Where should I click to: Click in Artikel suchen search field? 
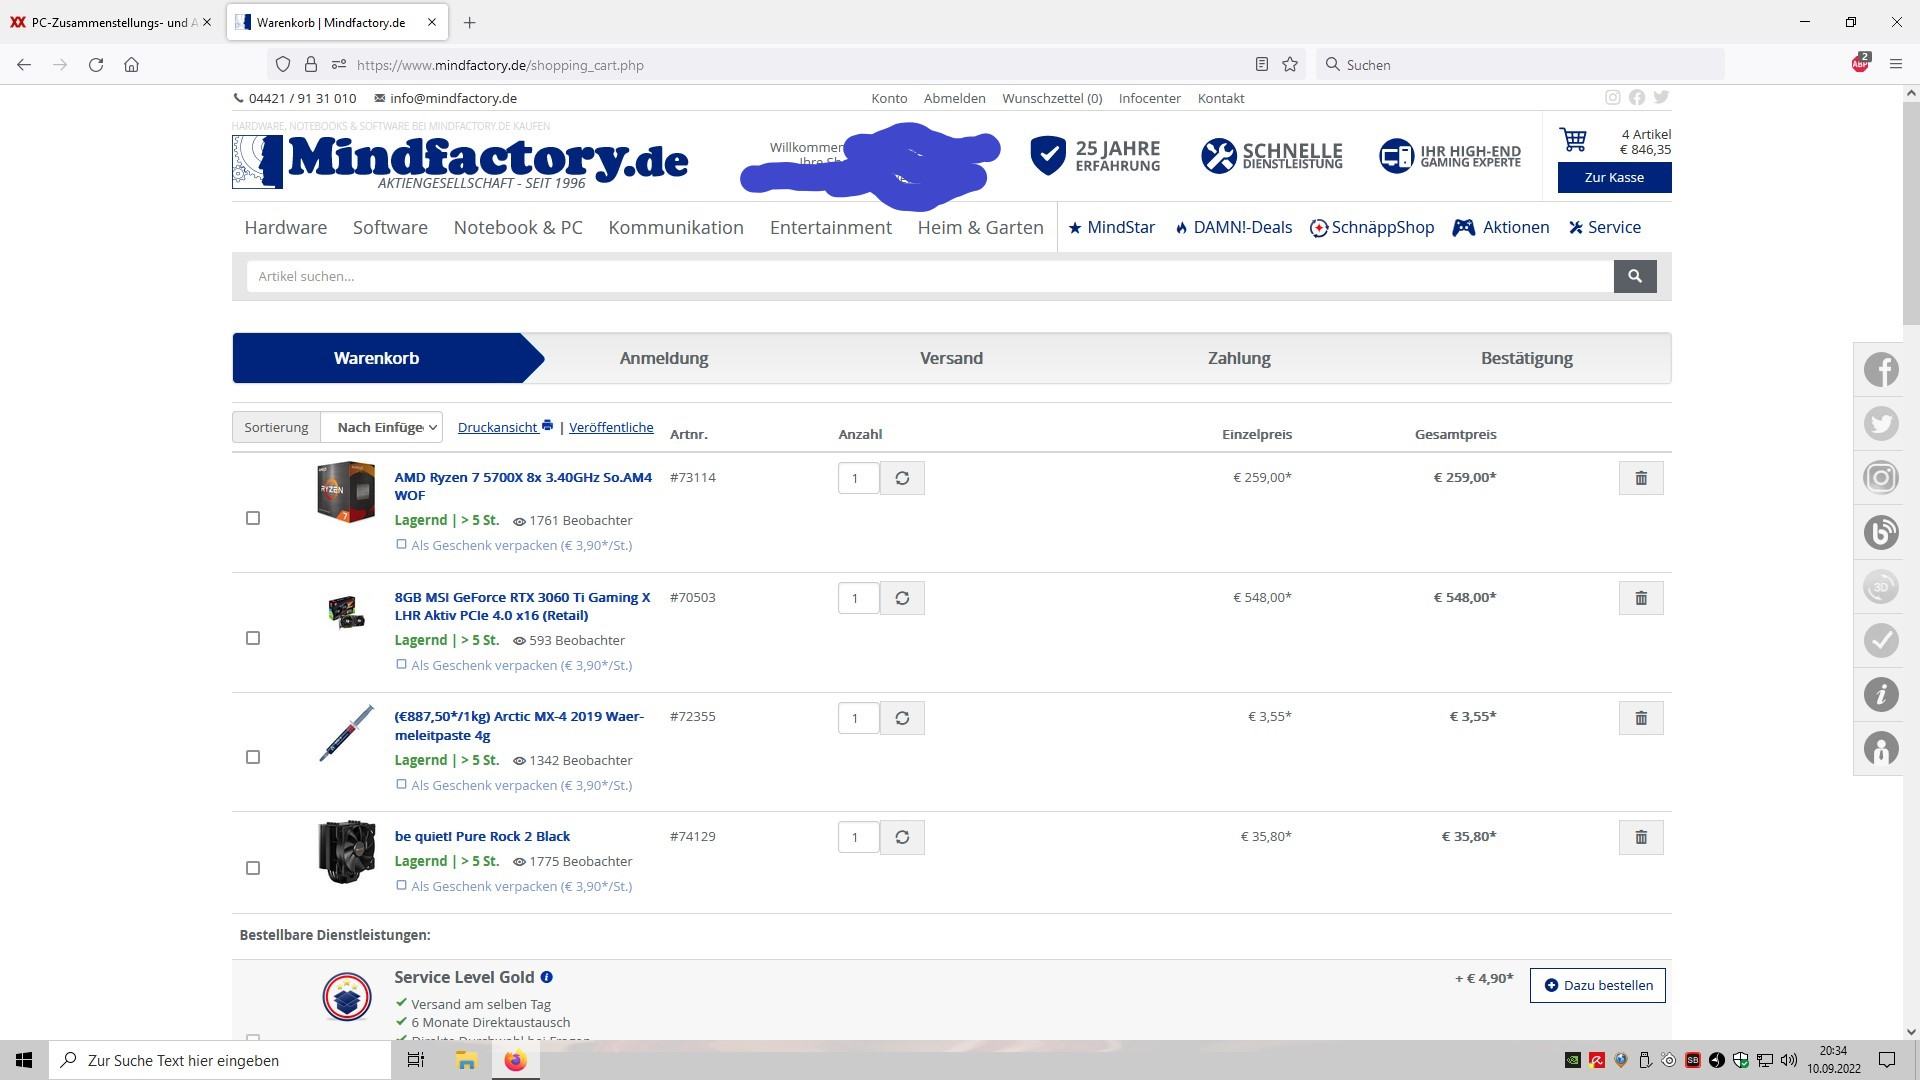click(930, 276)
